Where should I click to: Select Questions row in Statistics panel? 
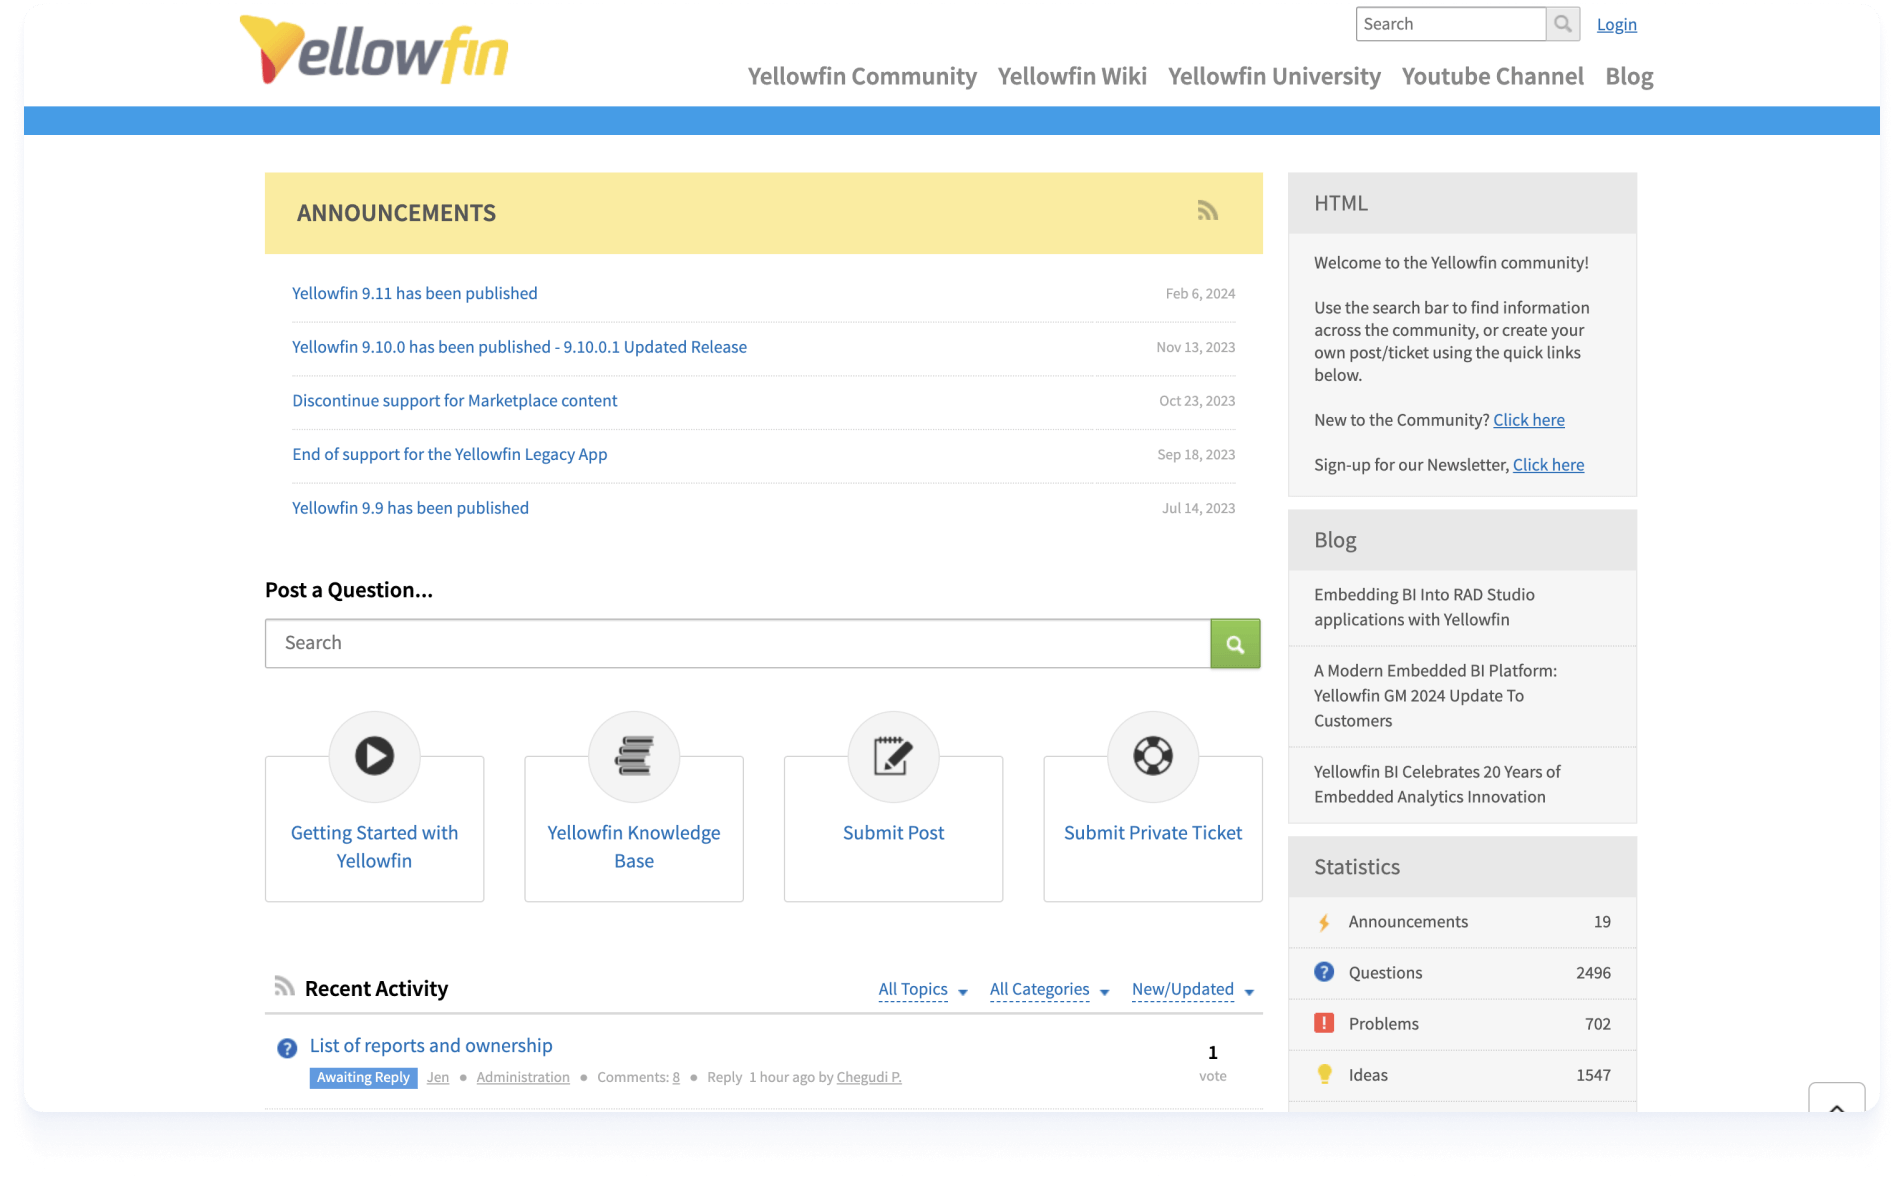[1462, 973]
